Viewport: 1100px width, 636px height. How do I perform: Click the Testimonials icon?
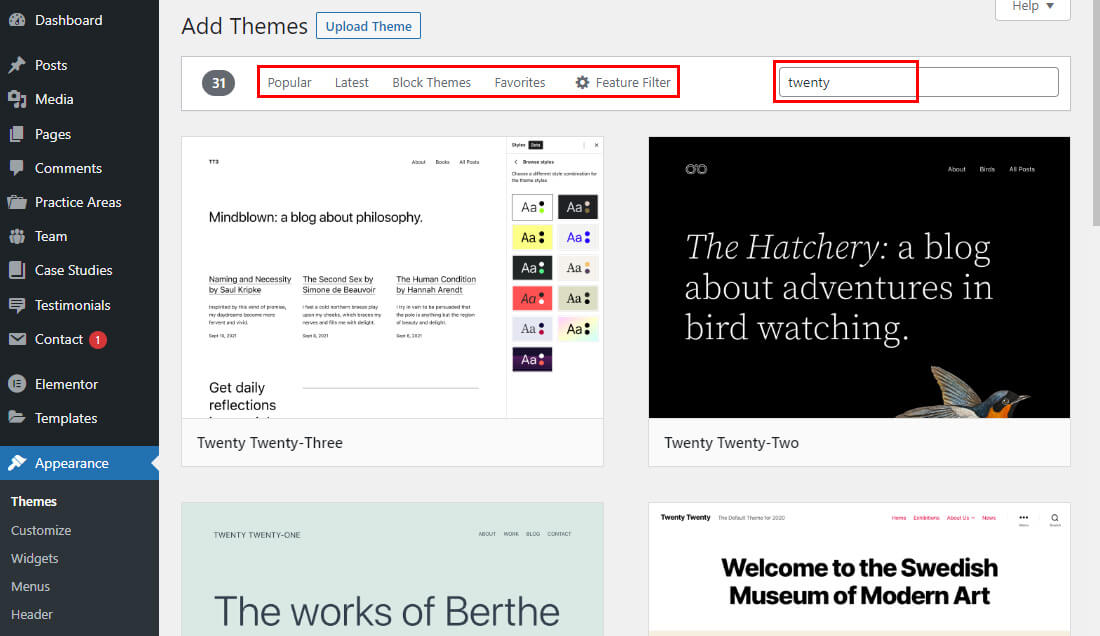pos(17,305)
